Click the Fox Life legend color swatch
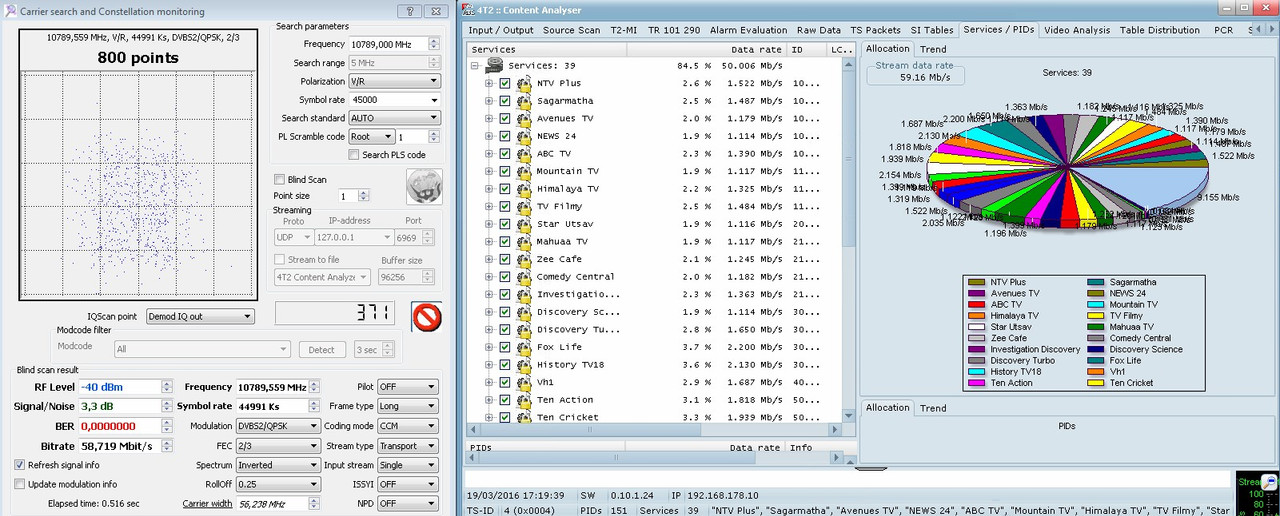 pos(1097,360)
